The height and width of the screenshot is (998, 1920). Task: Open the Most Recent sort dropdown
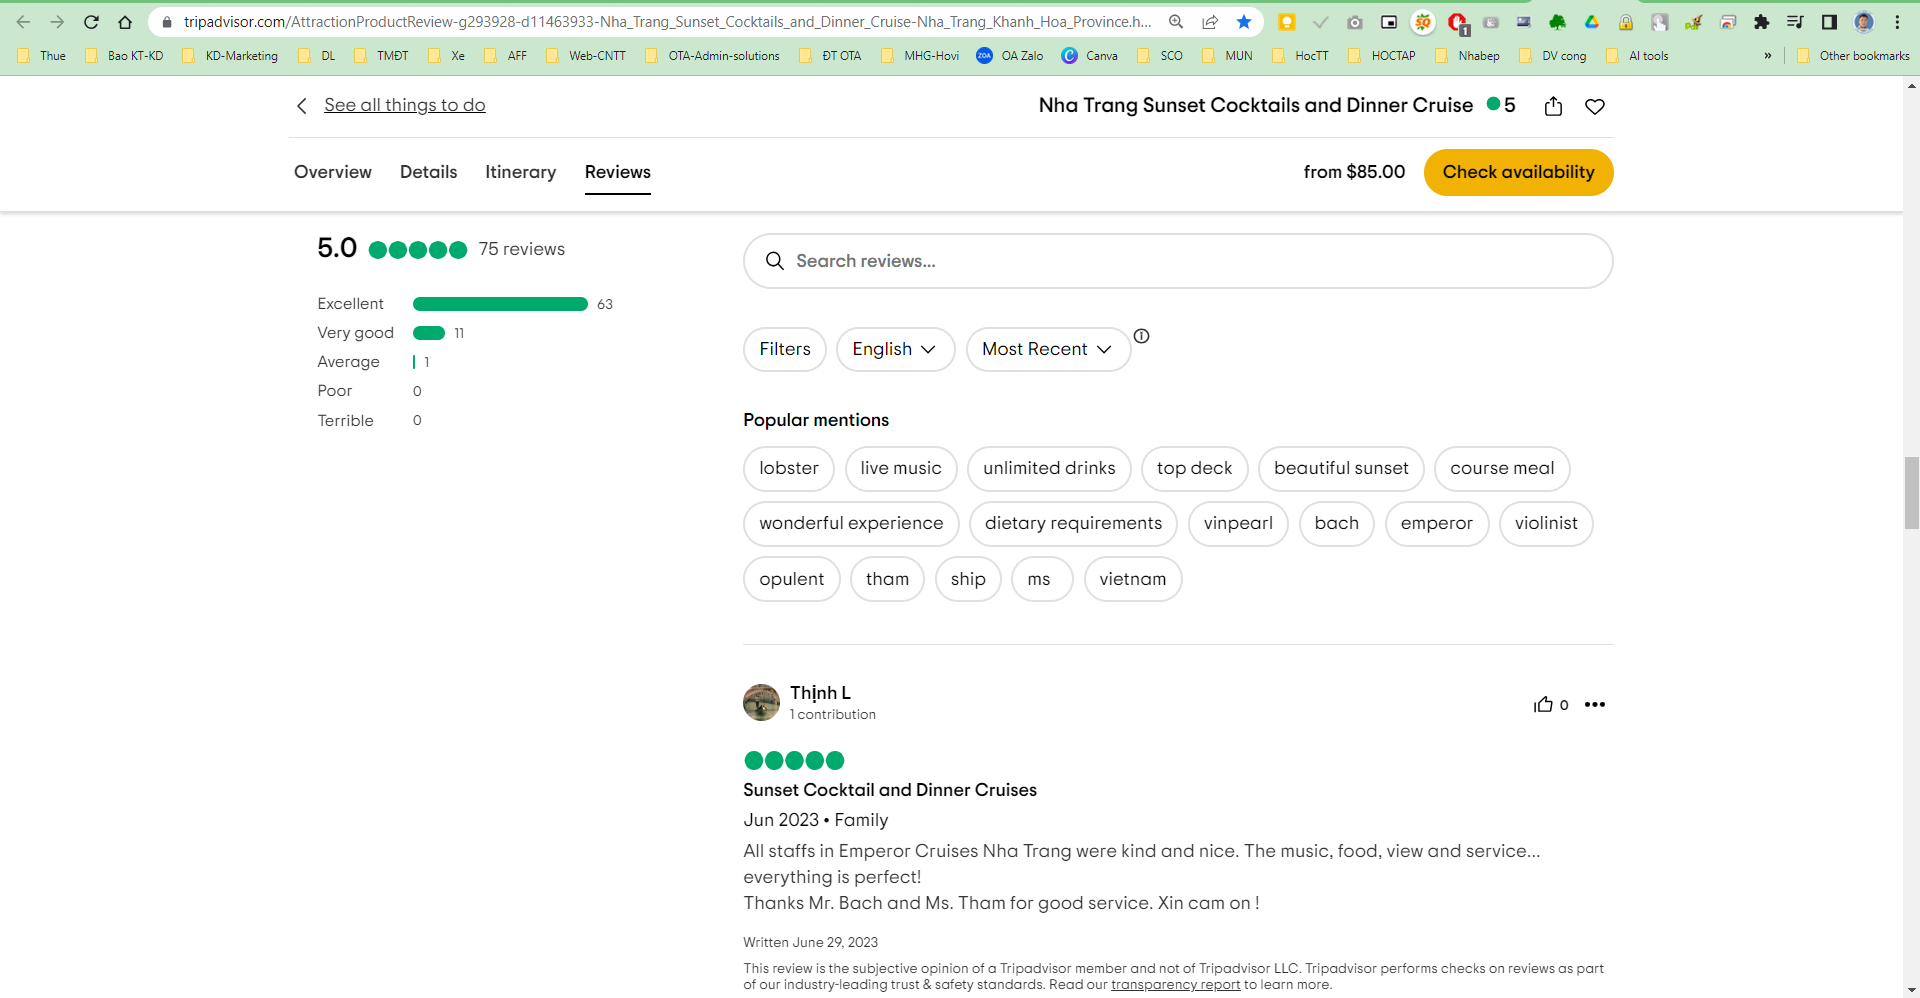click(1047, 349)
